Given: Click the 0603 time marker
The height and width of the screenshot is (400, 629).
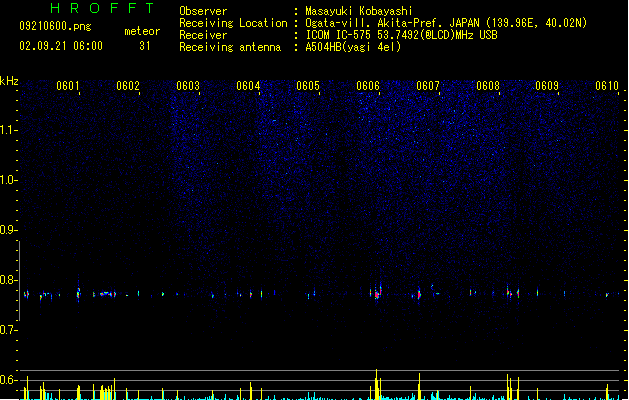Looking at the screenshot, I should 188,86.
